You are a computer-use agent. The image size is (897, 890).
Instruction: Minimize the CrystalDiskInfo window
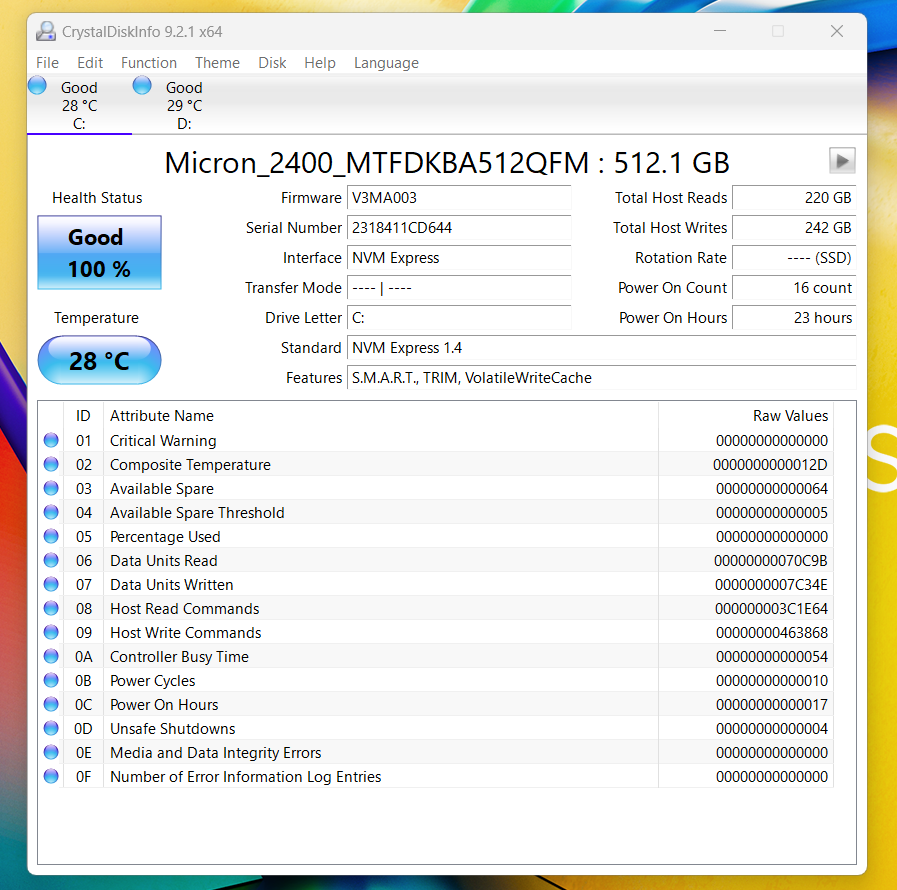(720, 31)
